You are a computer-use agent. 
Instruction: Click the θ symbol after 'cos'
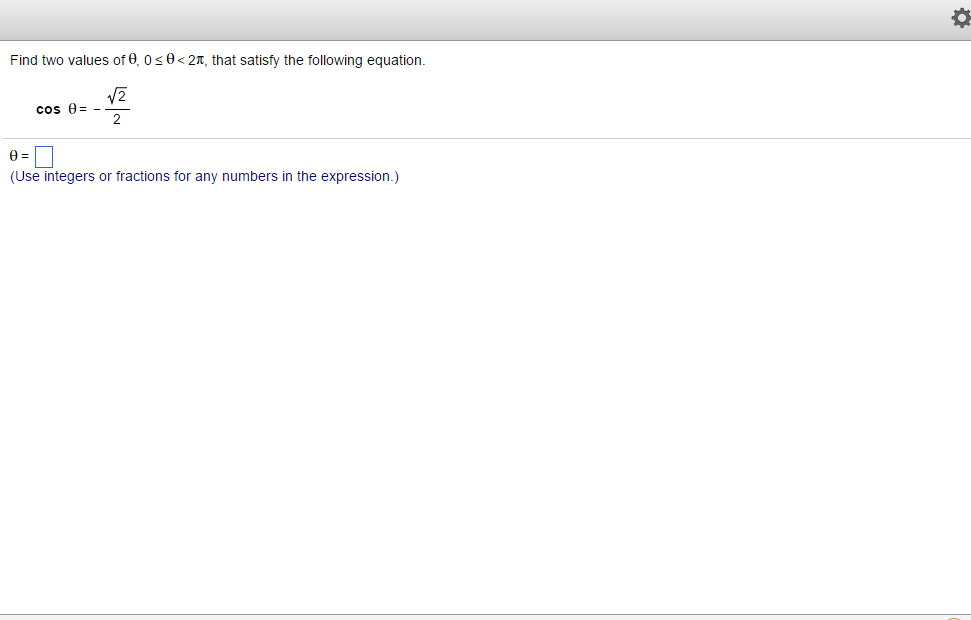tap(72, 109)
